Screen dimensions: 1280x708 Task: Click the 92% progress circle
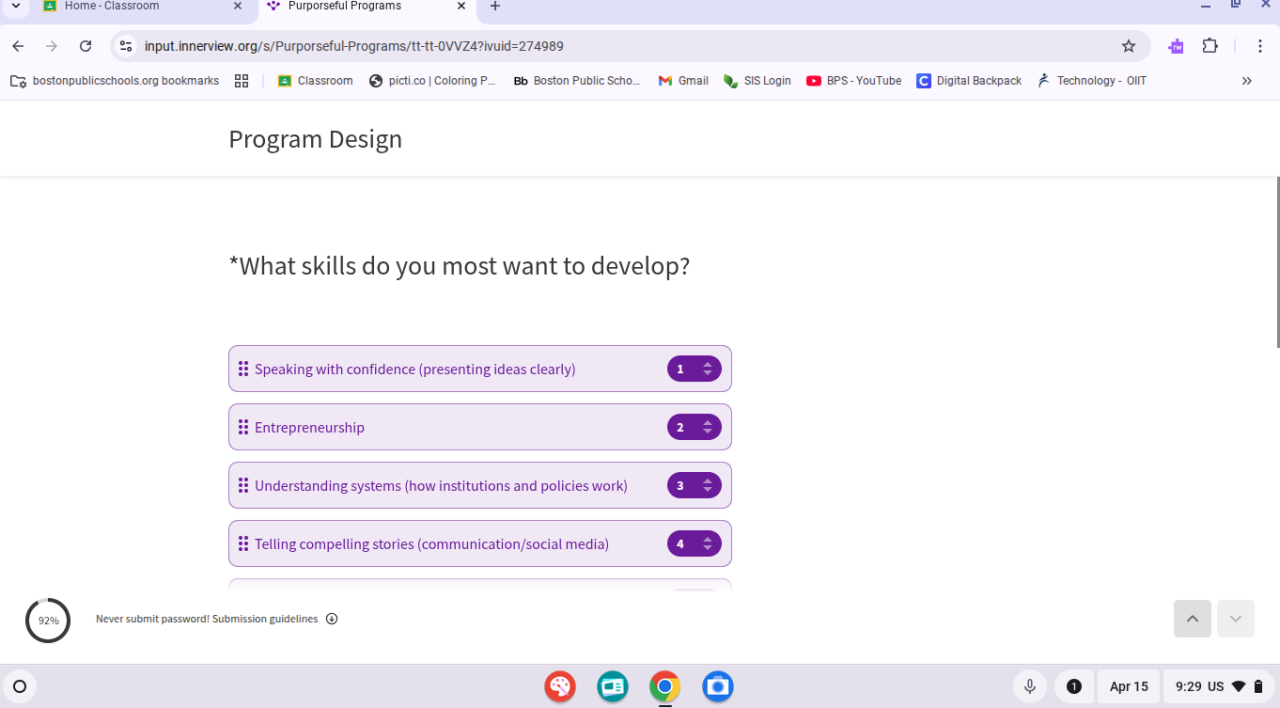pyautogui.click(x=48, y=620)
